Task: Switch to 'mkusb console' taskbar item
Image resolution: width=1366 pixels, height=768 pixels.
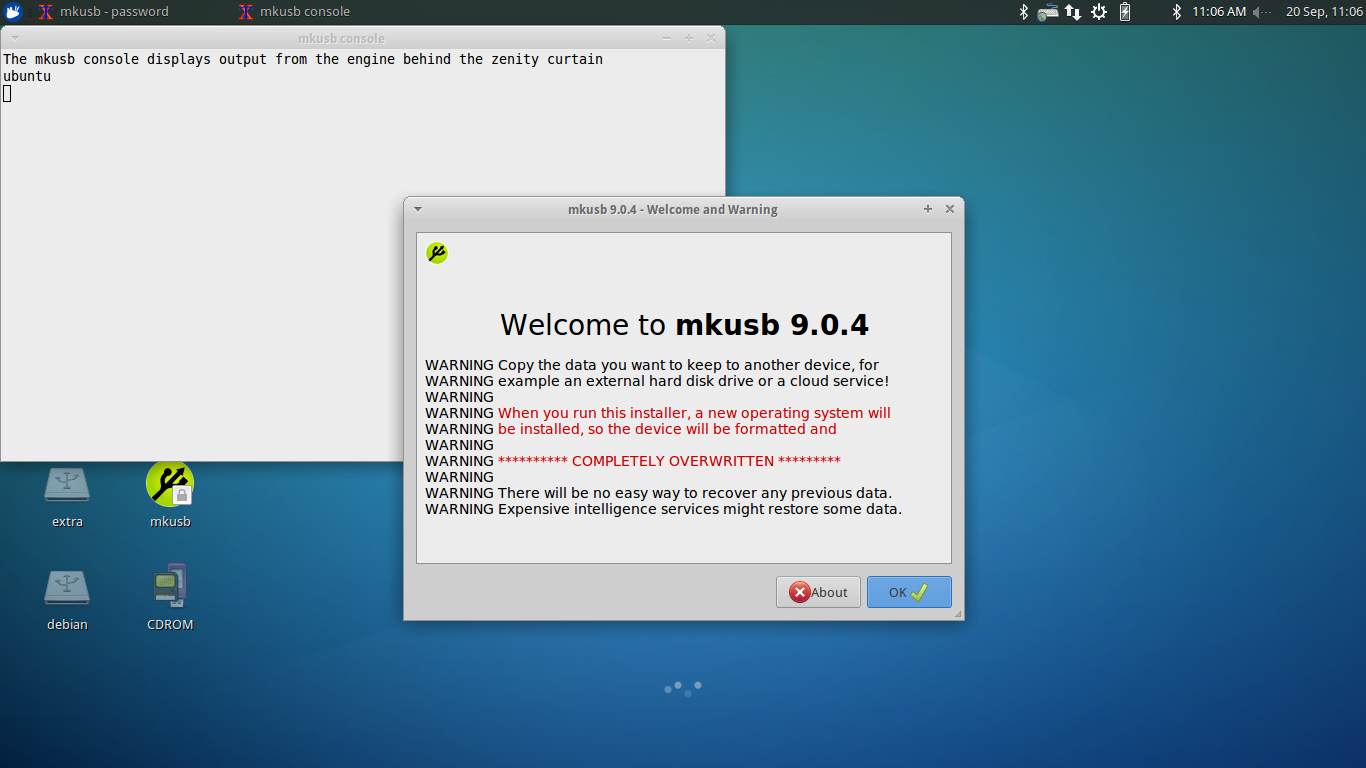Action: (294, 12)
